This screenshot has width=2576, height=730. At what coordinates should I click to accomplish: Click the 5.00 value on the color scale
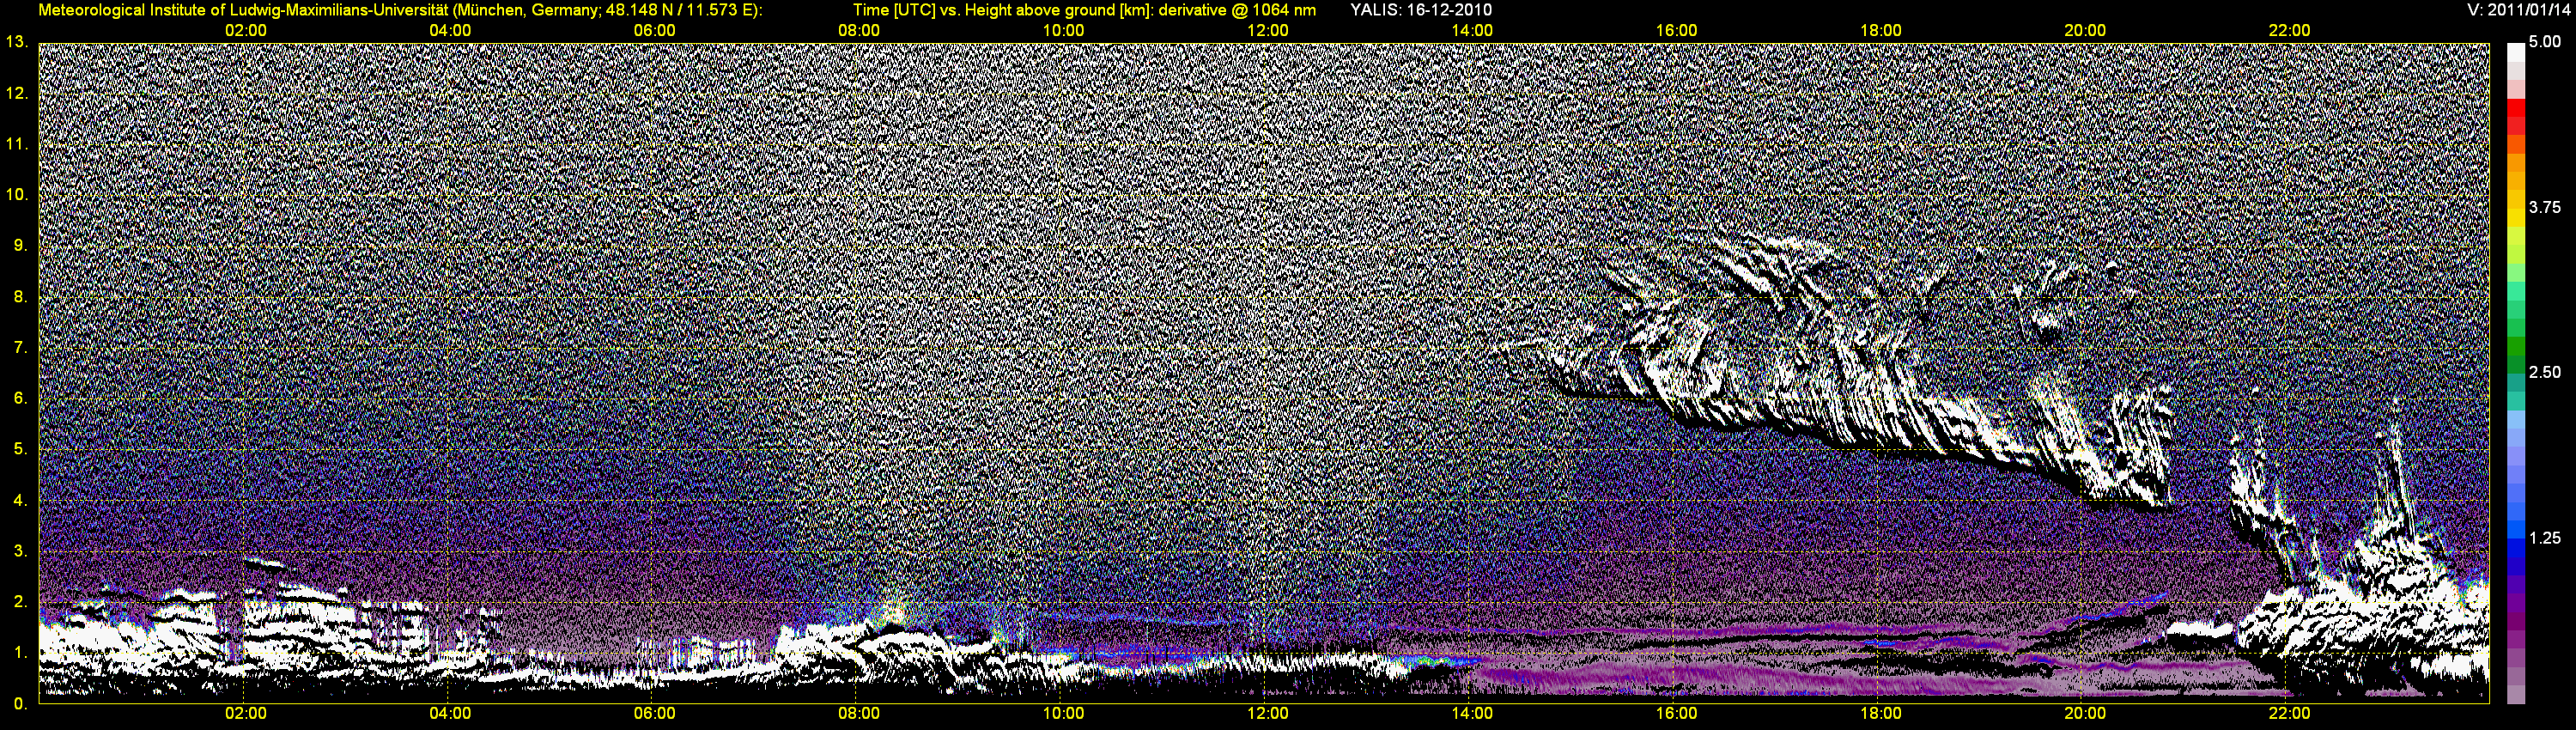[x=2545, y=42]
